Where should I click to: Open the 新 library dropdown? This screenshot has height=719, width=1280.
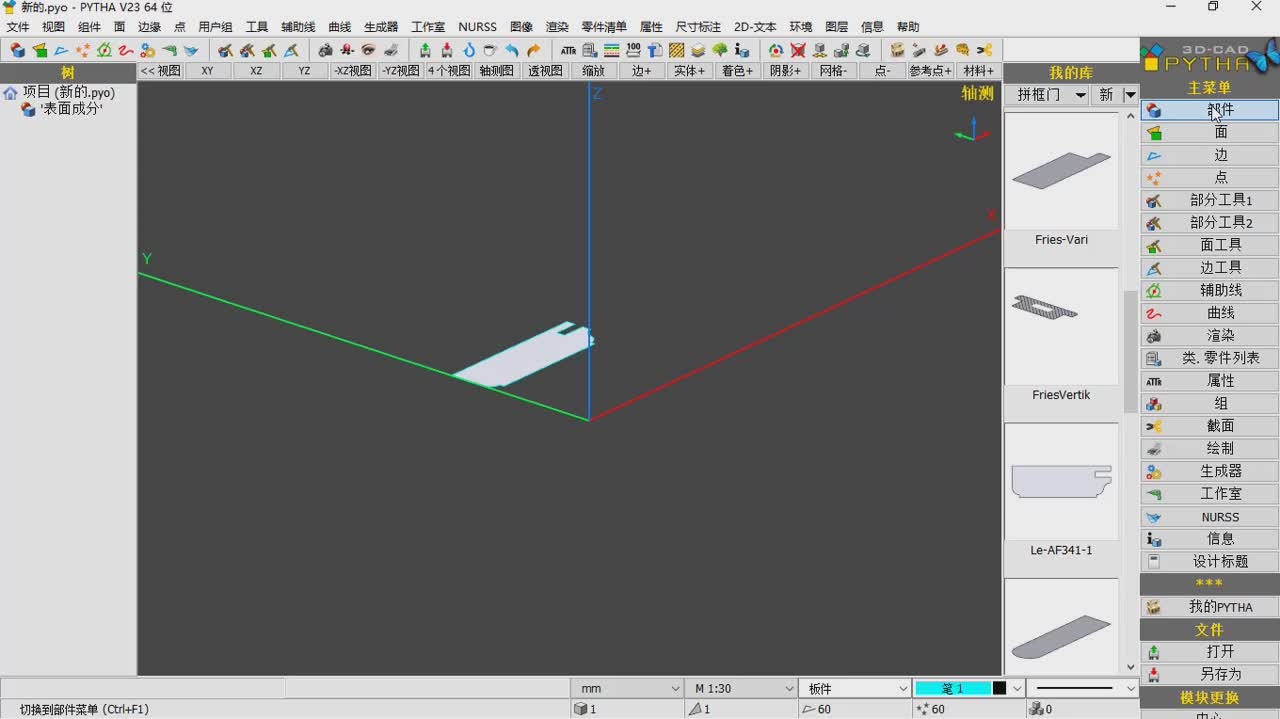point(1117,94)
